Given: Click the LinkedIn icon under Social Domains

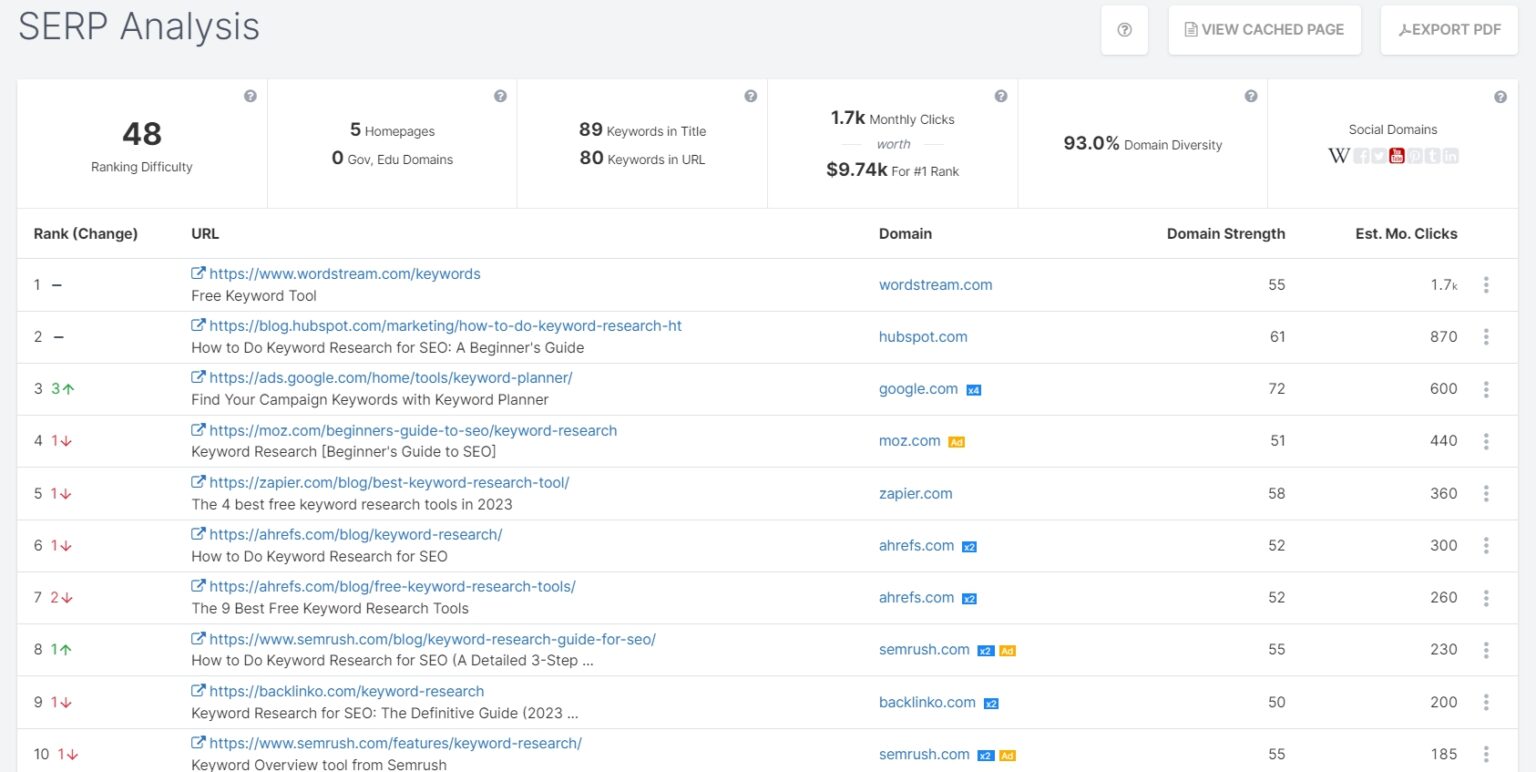Looking at the screenshot, I should [1450, 155].
